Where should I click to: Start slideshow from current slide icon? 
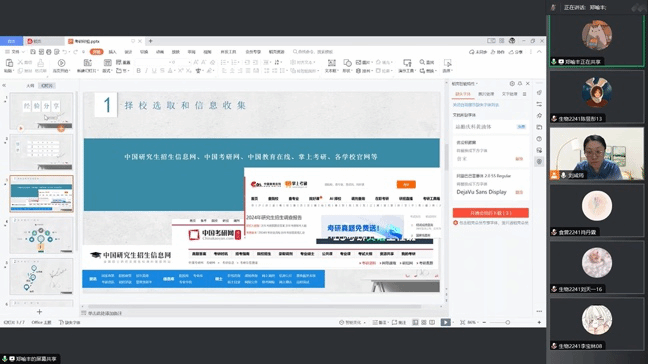(61, 63)
